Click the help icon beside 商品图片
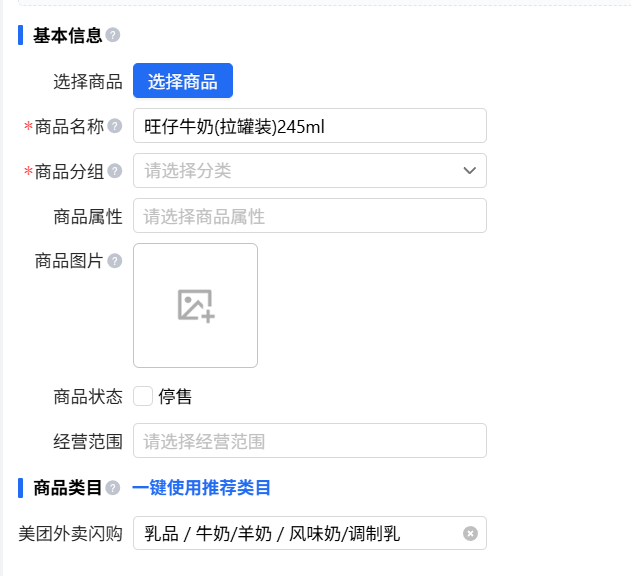 coord(115,261)
